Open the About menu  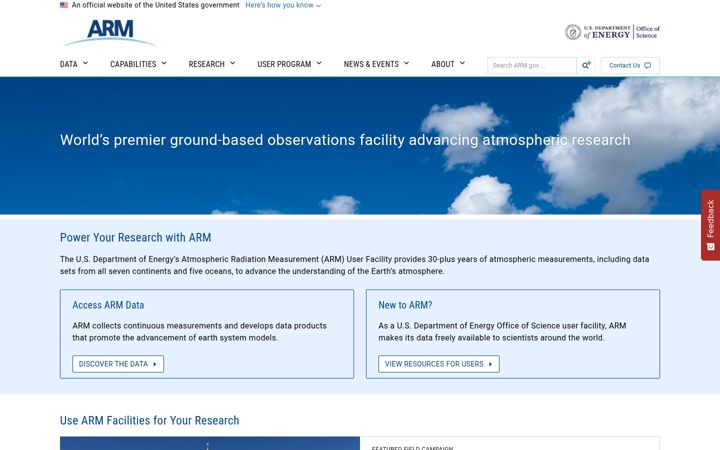coord(448,64)
